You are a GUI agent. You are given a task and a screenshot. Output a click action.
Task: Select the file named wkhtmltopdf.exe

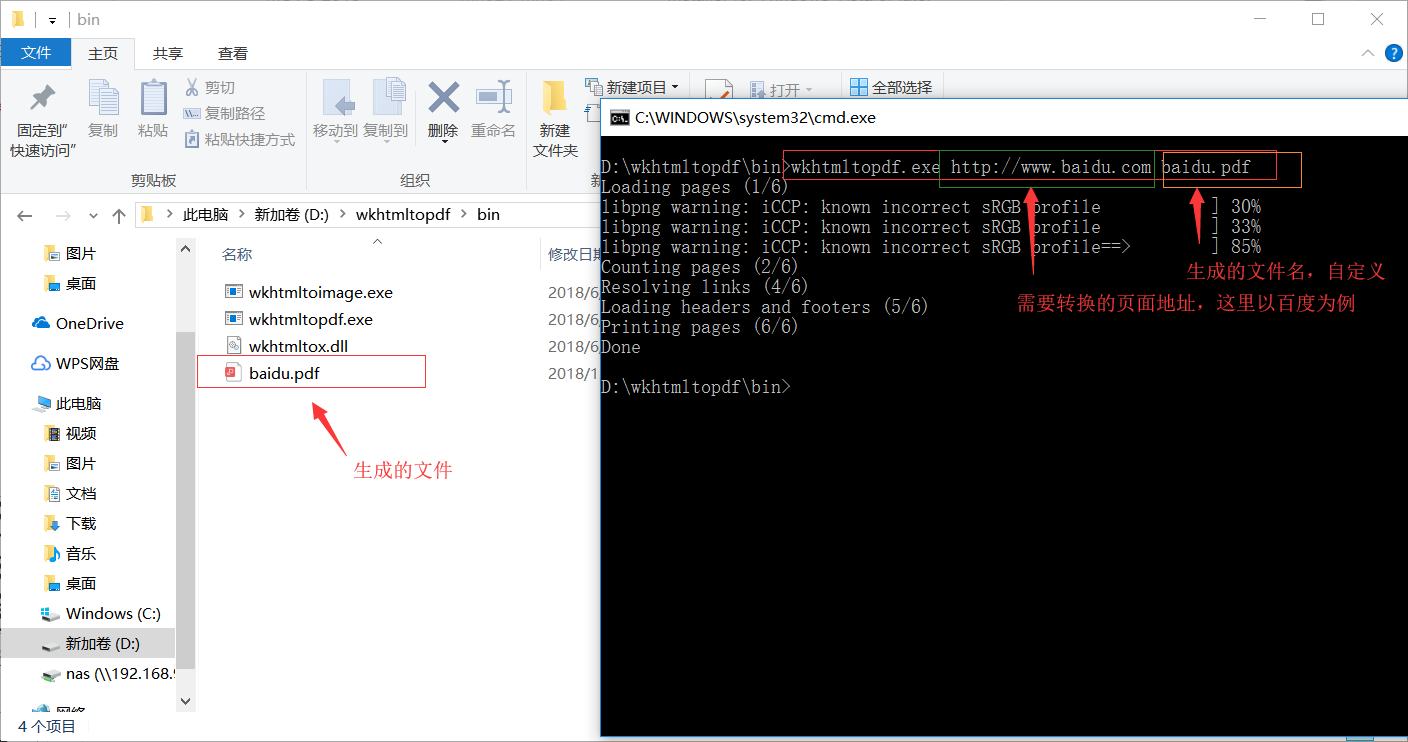(311, 320)
